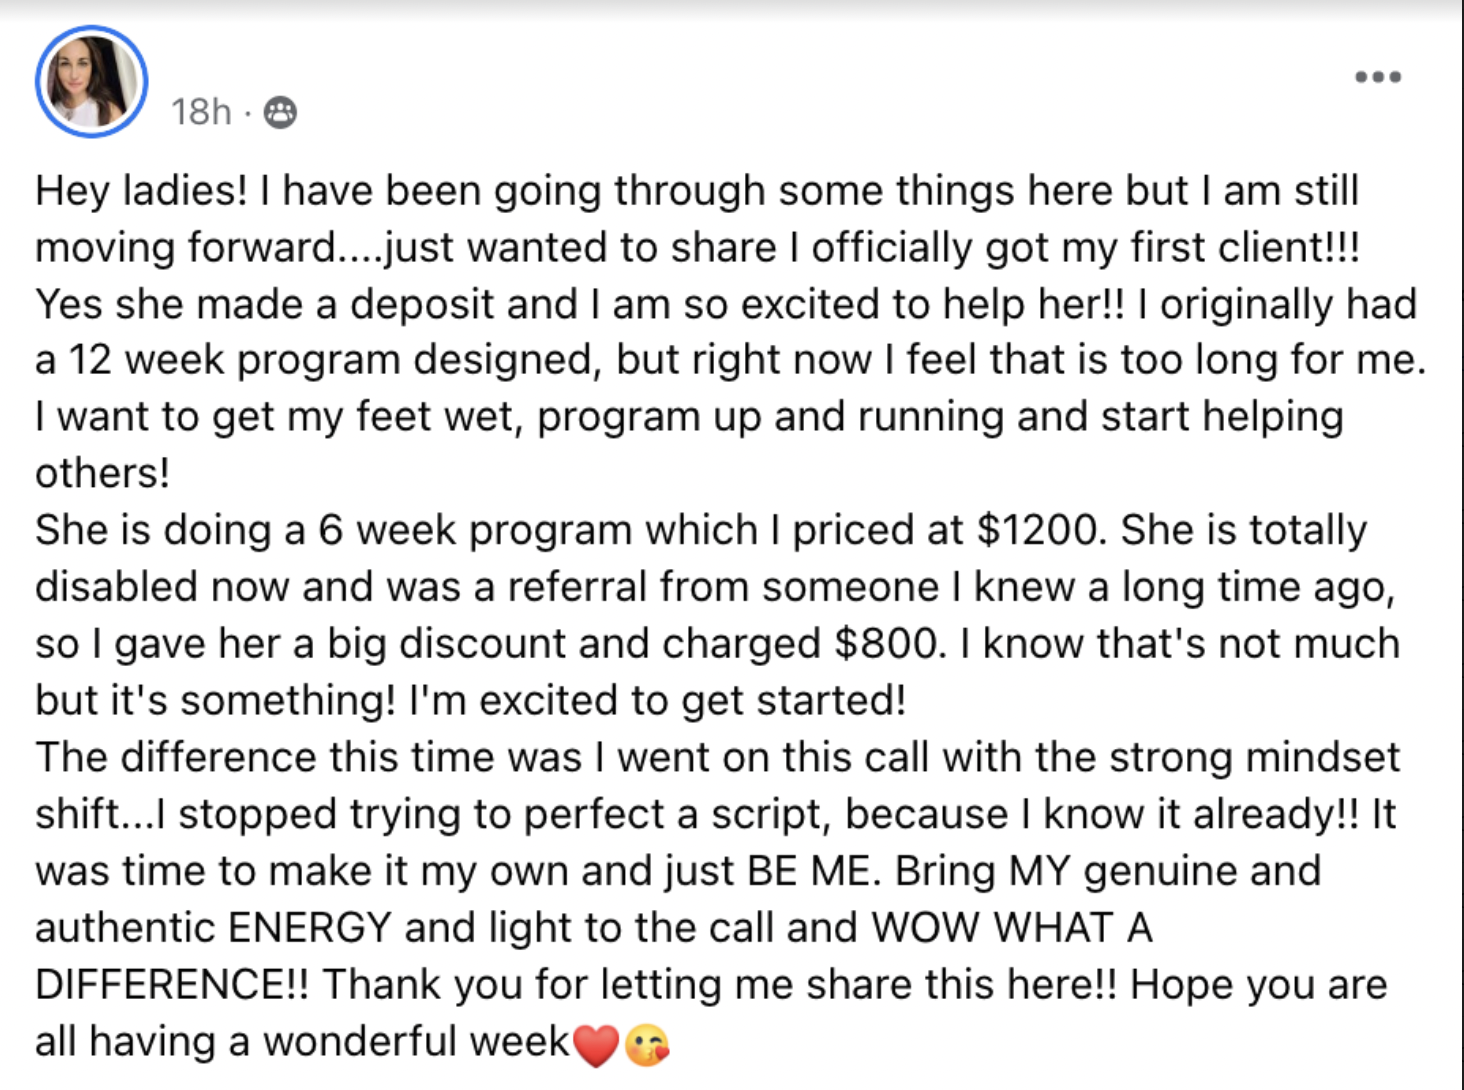
Task: Click the "Hey ladies!" greeting text
Action: click(x=140, y=191)
